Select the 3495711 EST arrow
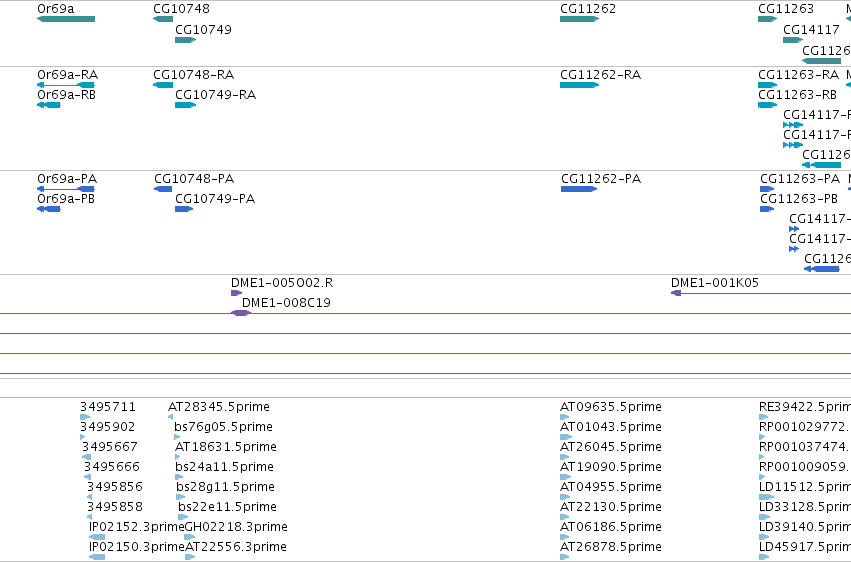This screenshot has width=851, height=562. point(85,417)
